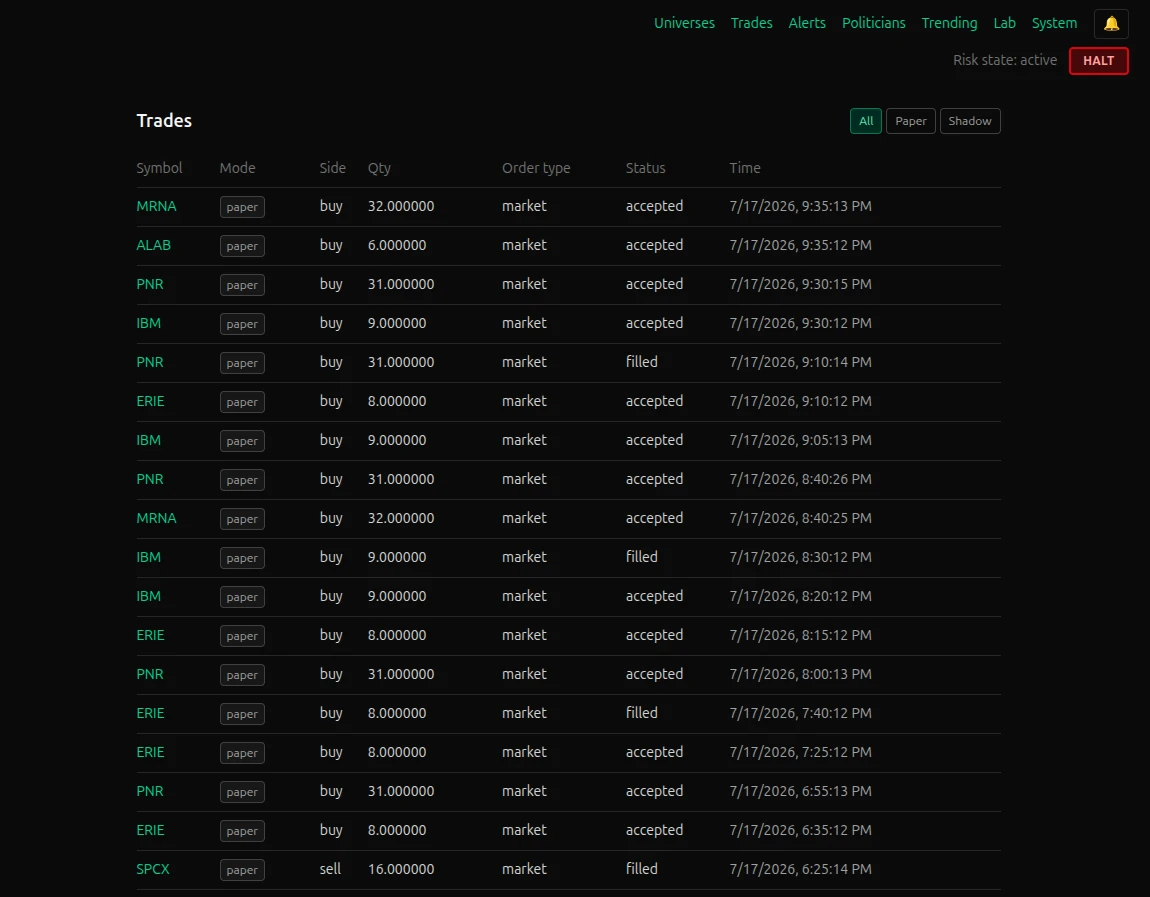Click the 6.000000 quantity cell

click(397, 245)
